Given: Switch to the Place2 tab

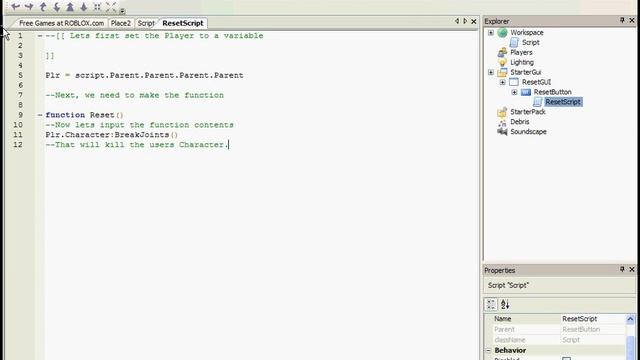Looking at the screenshot, I should (121, 23).
